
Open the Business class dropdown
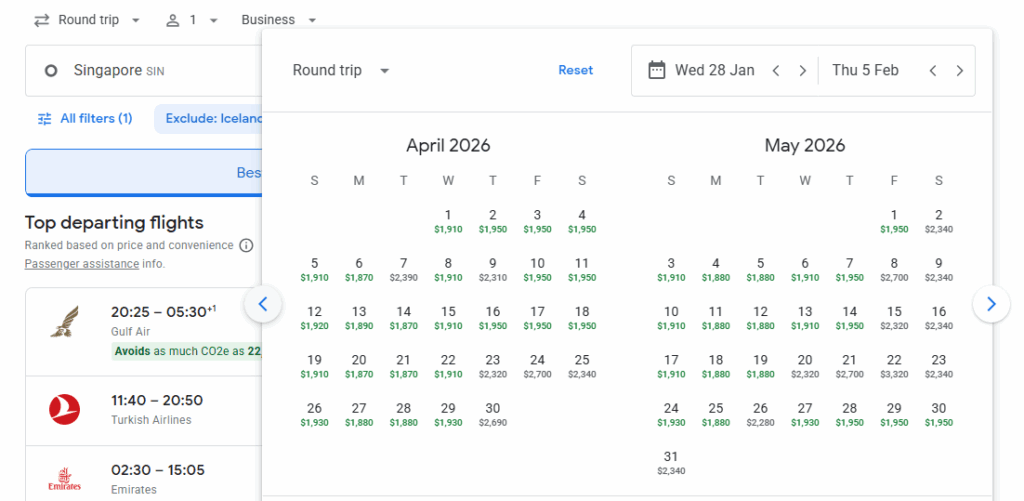tap(280, 20)
